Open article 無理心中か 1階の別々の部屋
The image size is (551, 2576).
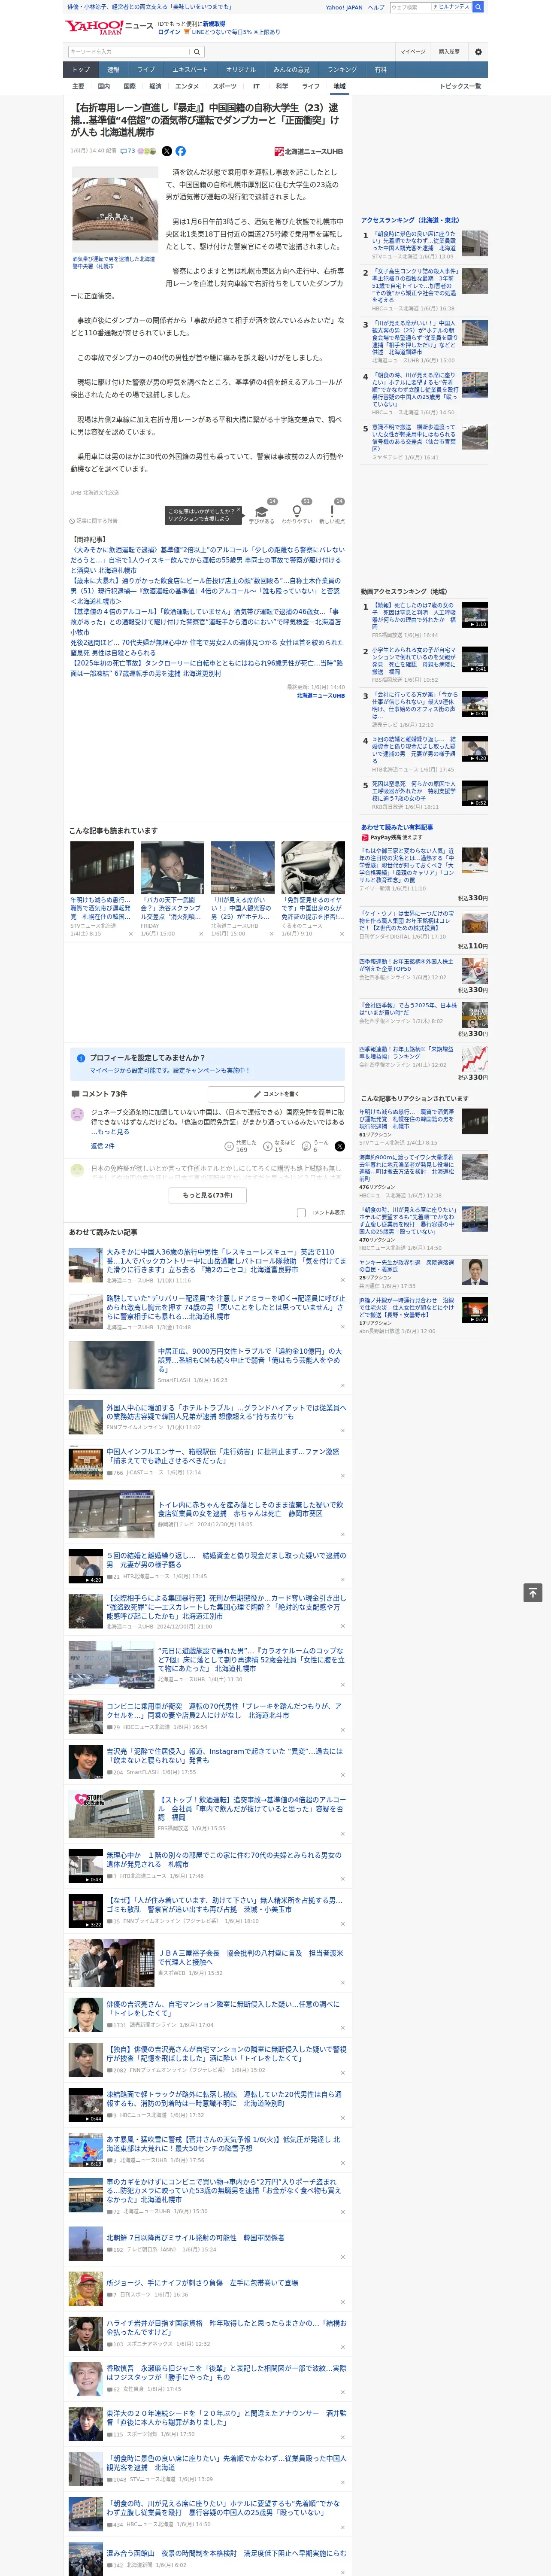pos(224,1859)
